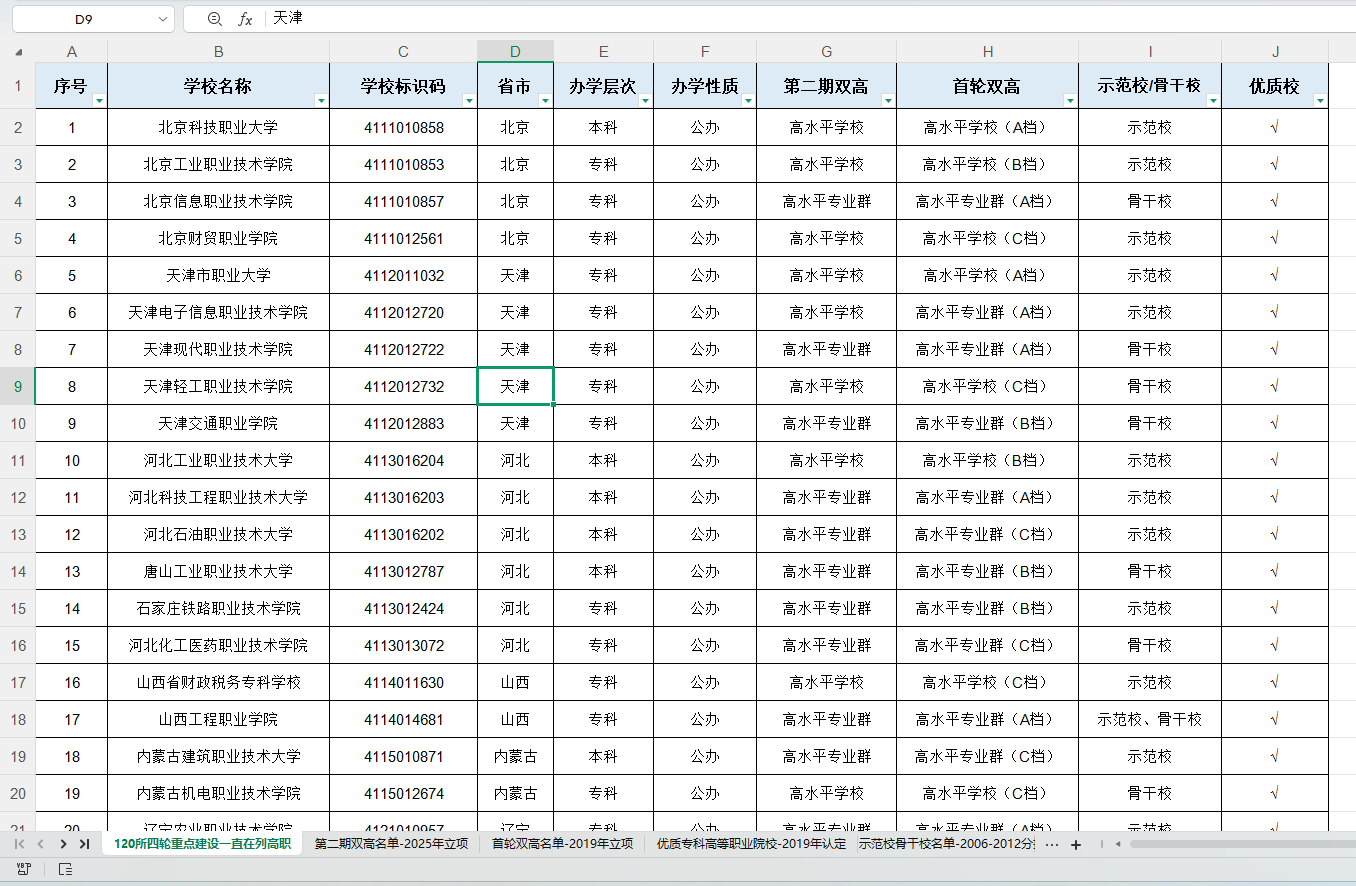Open the 学校名称 filter dropdown
Screen dimensions: 1356x886
321,100
